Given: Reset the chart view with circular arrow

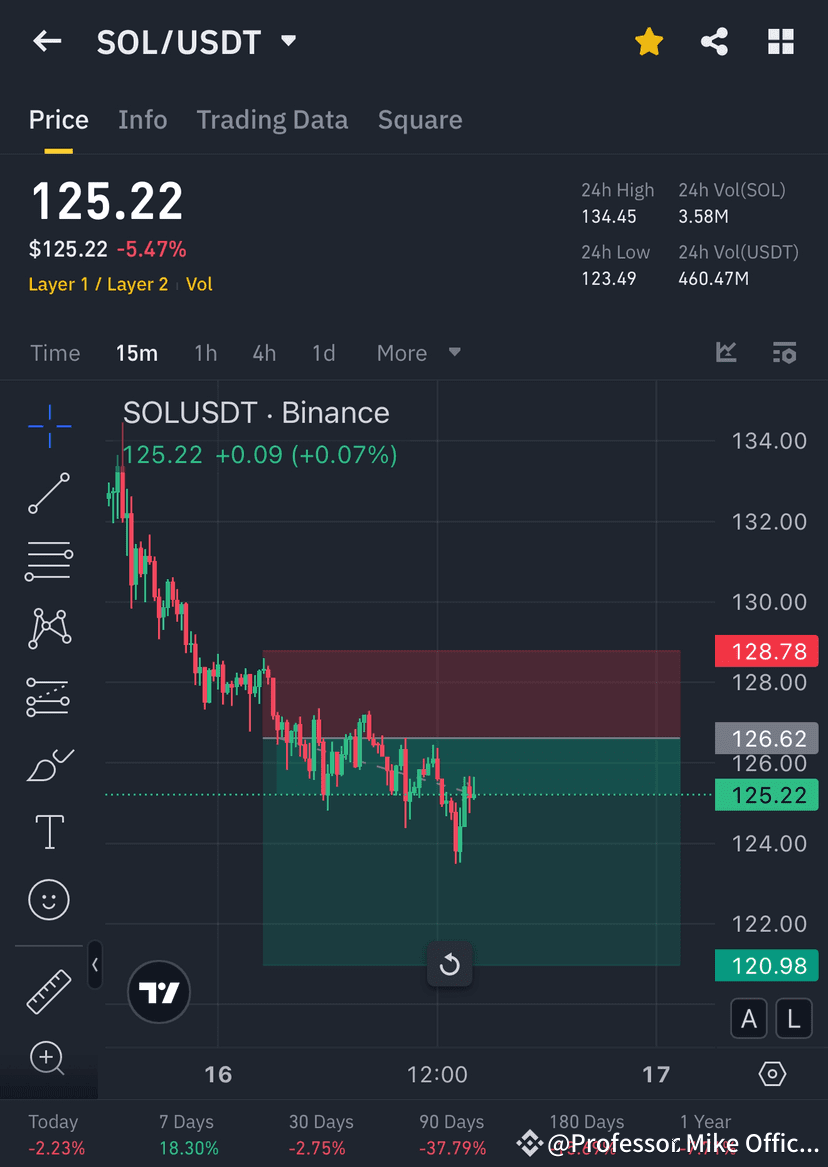Looking at the screenshot, I should (x=449, y=964).
